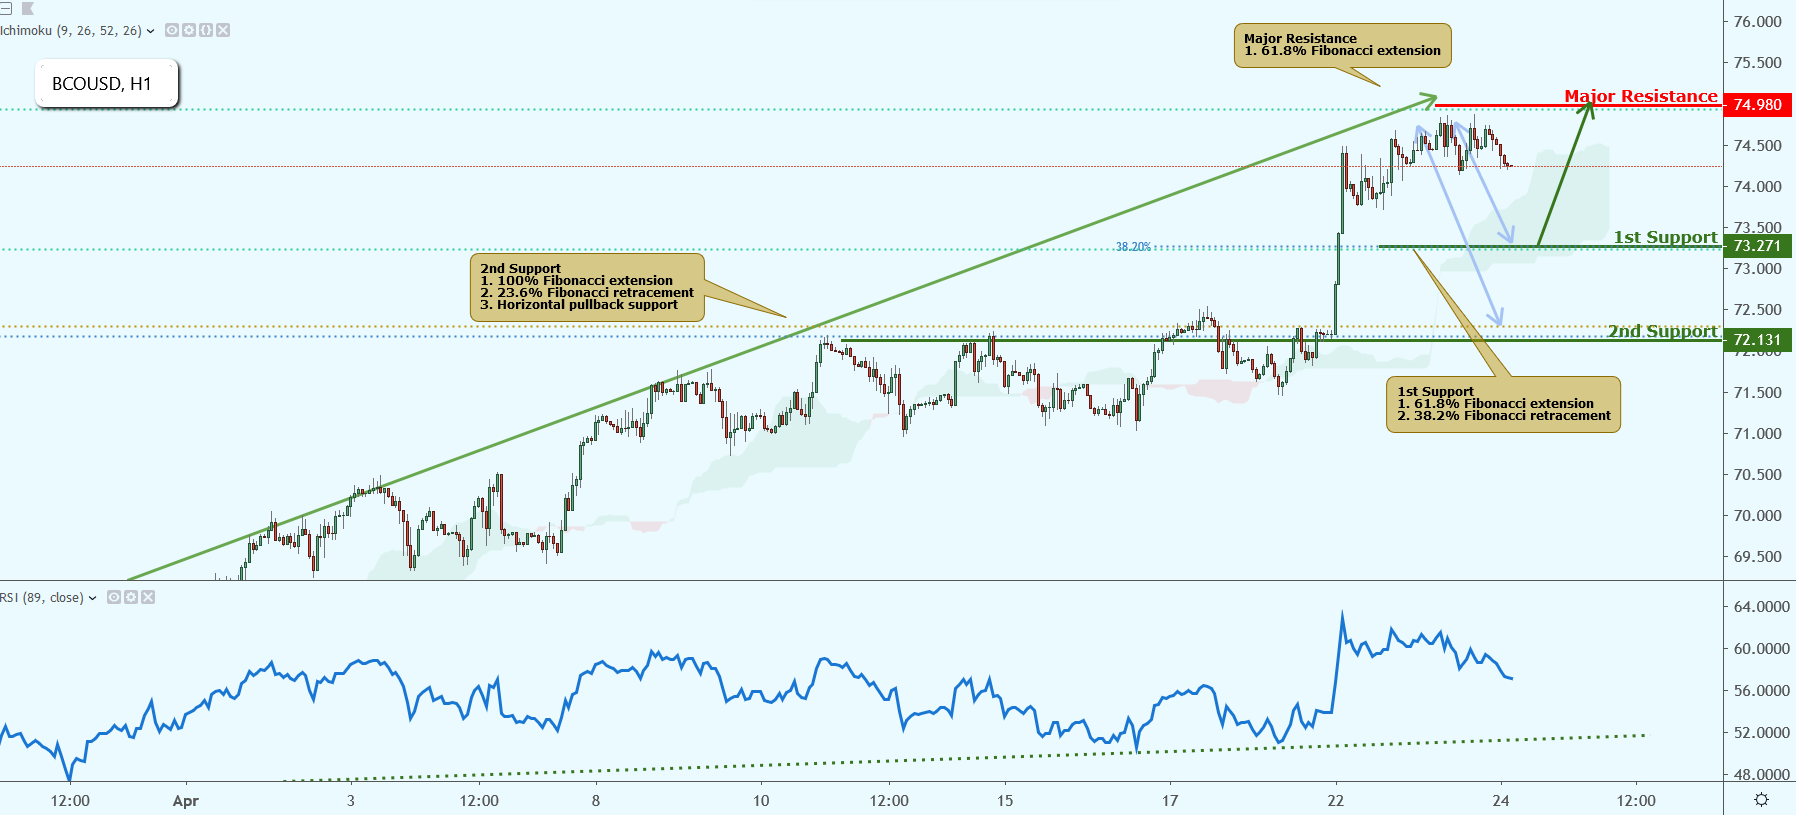Click the Ichimoku (9, 26, 52, 26) title
The height and width of the screenshot is (815, 1796).
71,30
